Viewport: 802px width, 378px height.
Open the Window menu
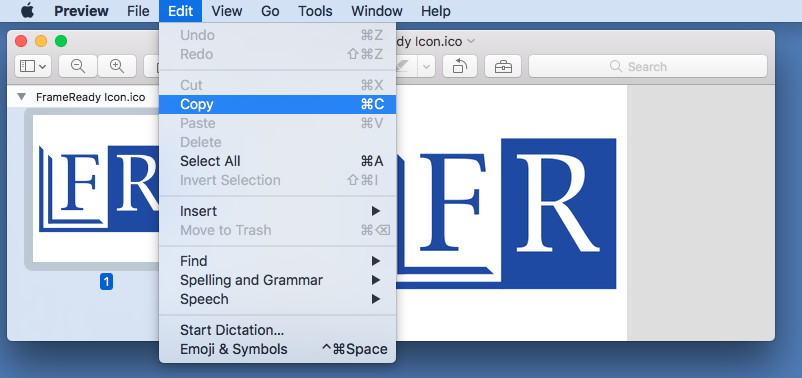[377, 11]
